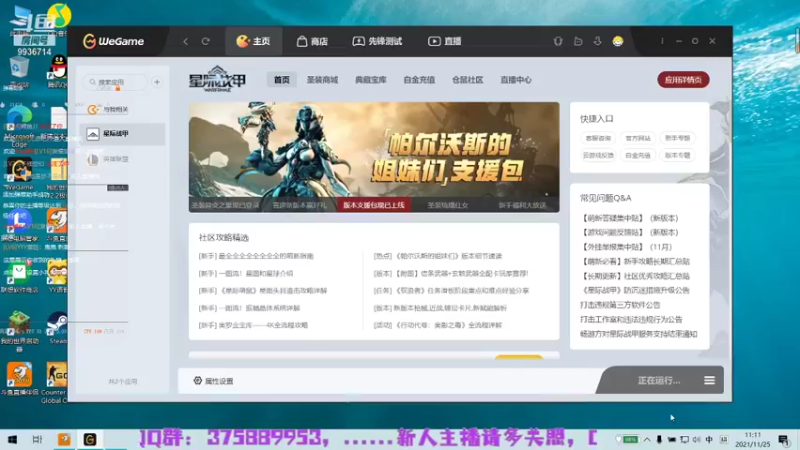Viewport: 800px width, 450px height.
Task: Click the red 应用详情页 button
Action: click(x=683, y=80)
